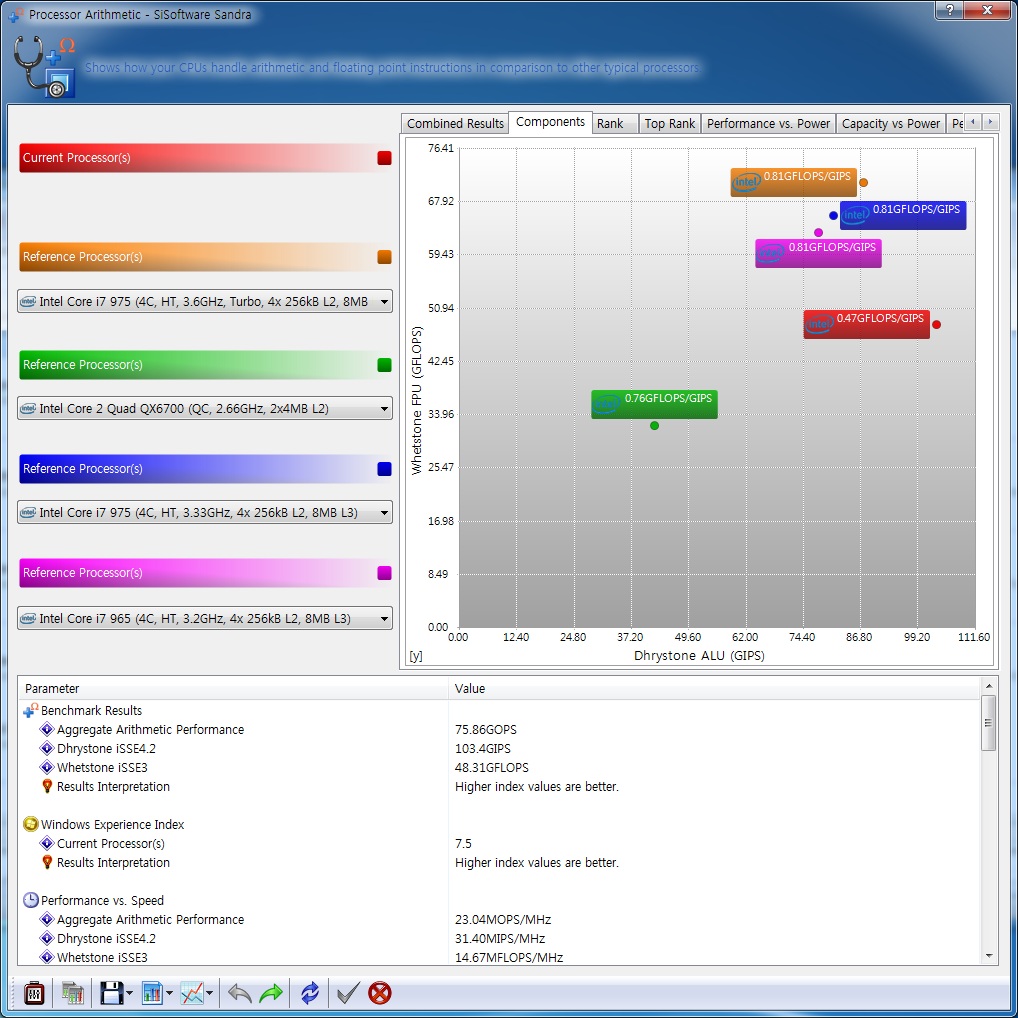Click the red data point on the chart
The image size is (1018, 1018).
pos(936,325)
